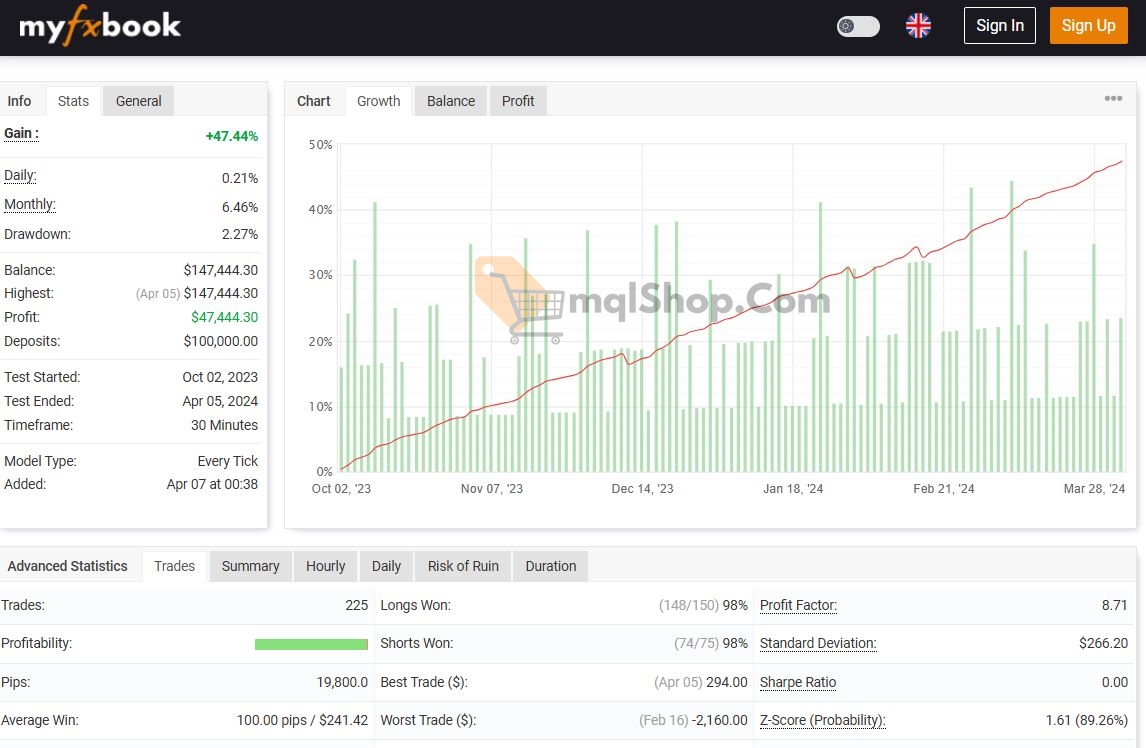The width and height of the screenshot is (1146, 748).
Task: Toggle the dark mode switch
Action: click(x=857, y=25)
